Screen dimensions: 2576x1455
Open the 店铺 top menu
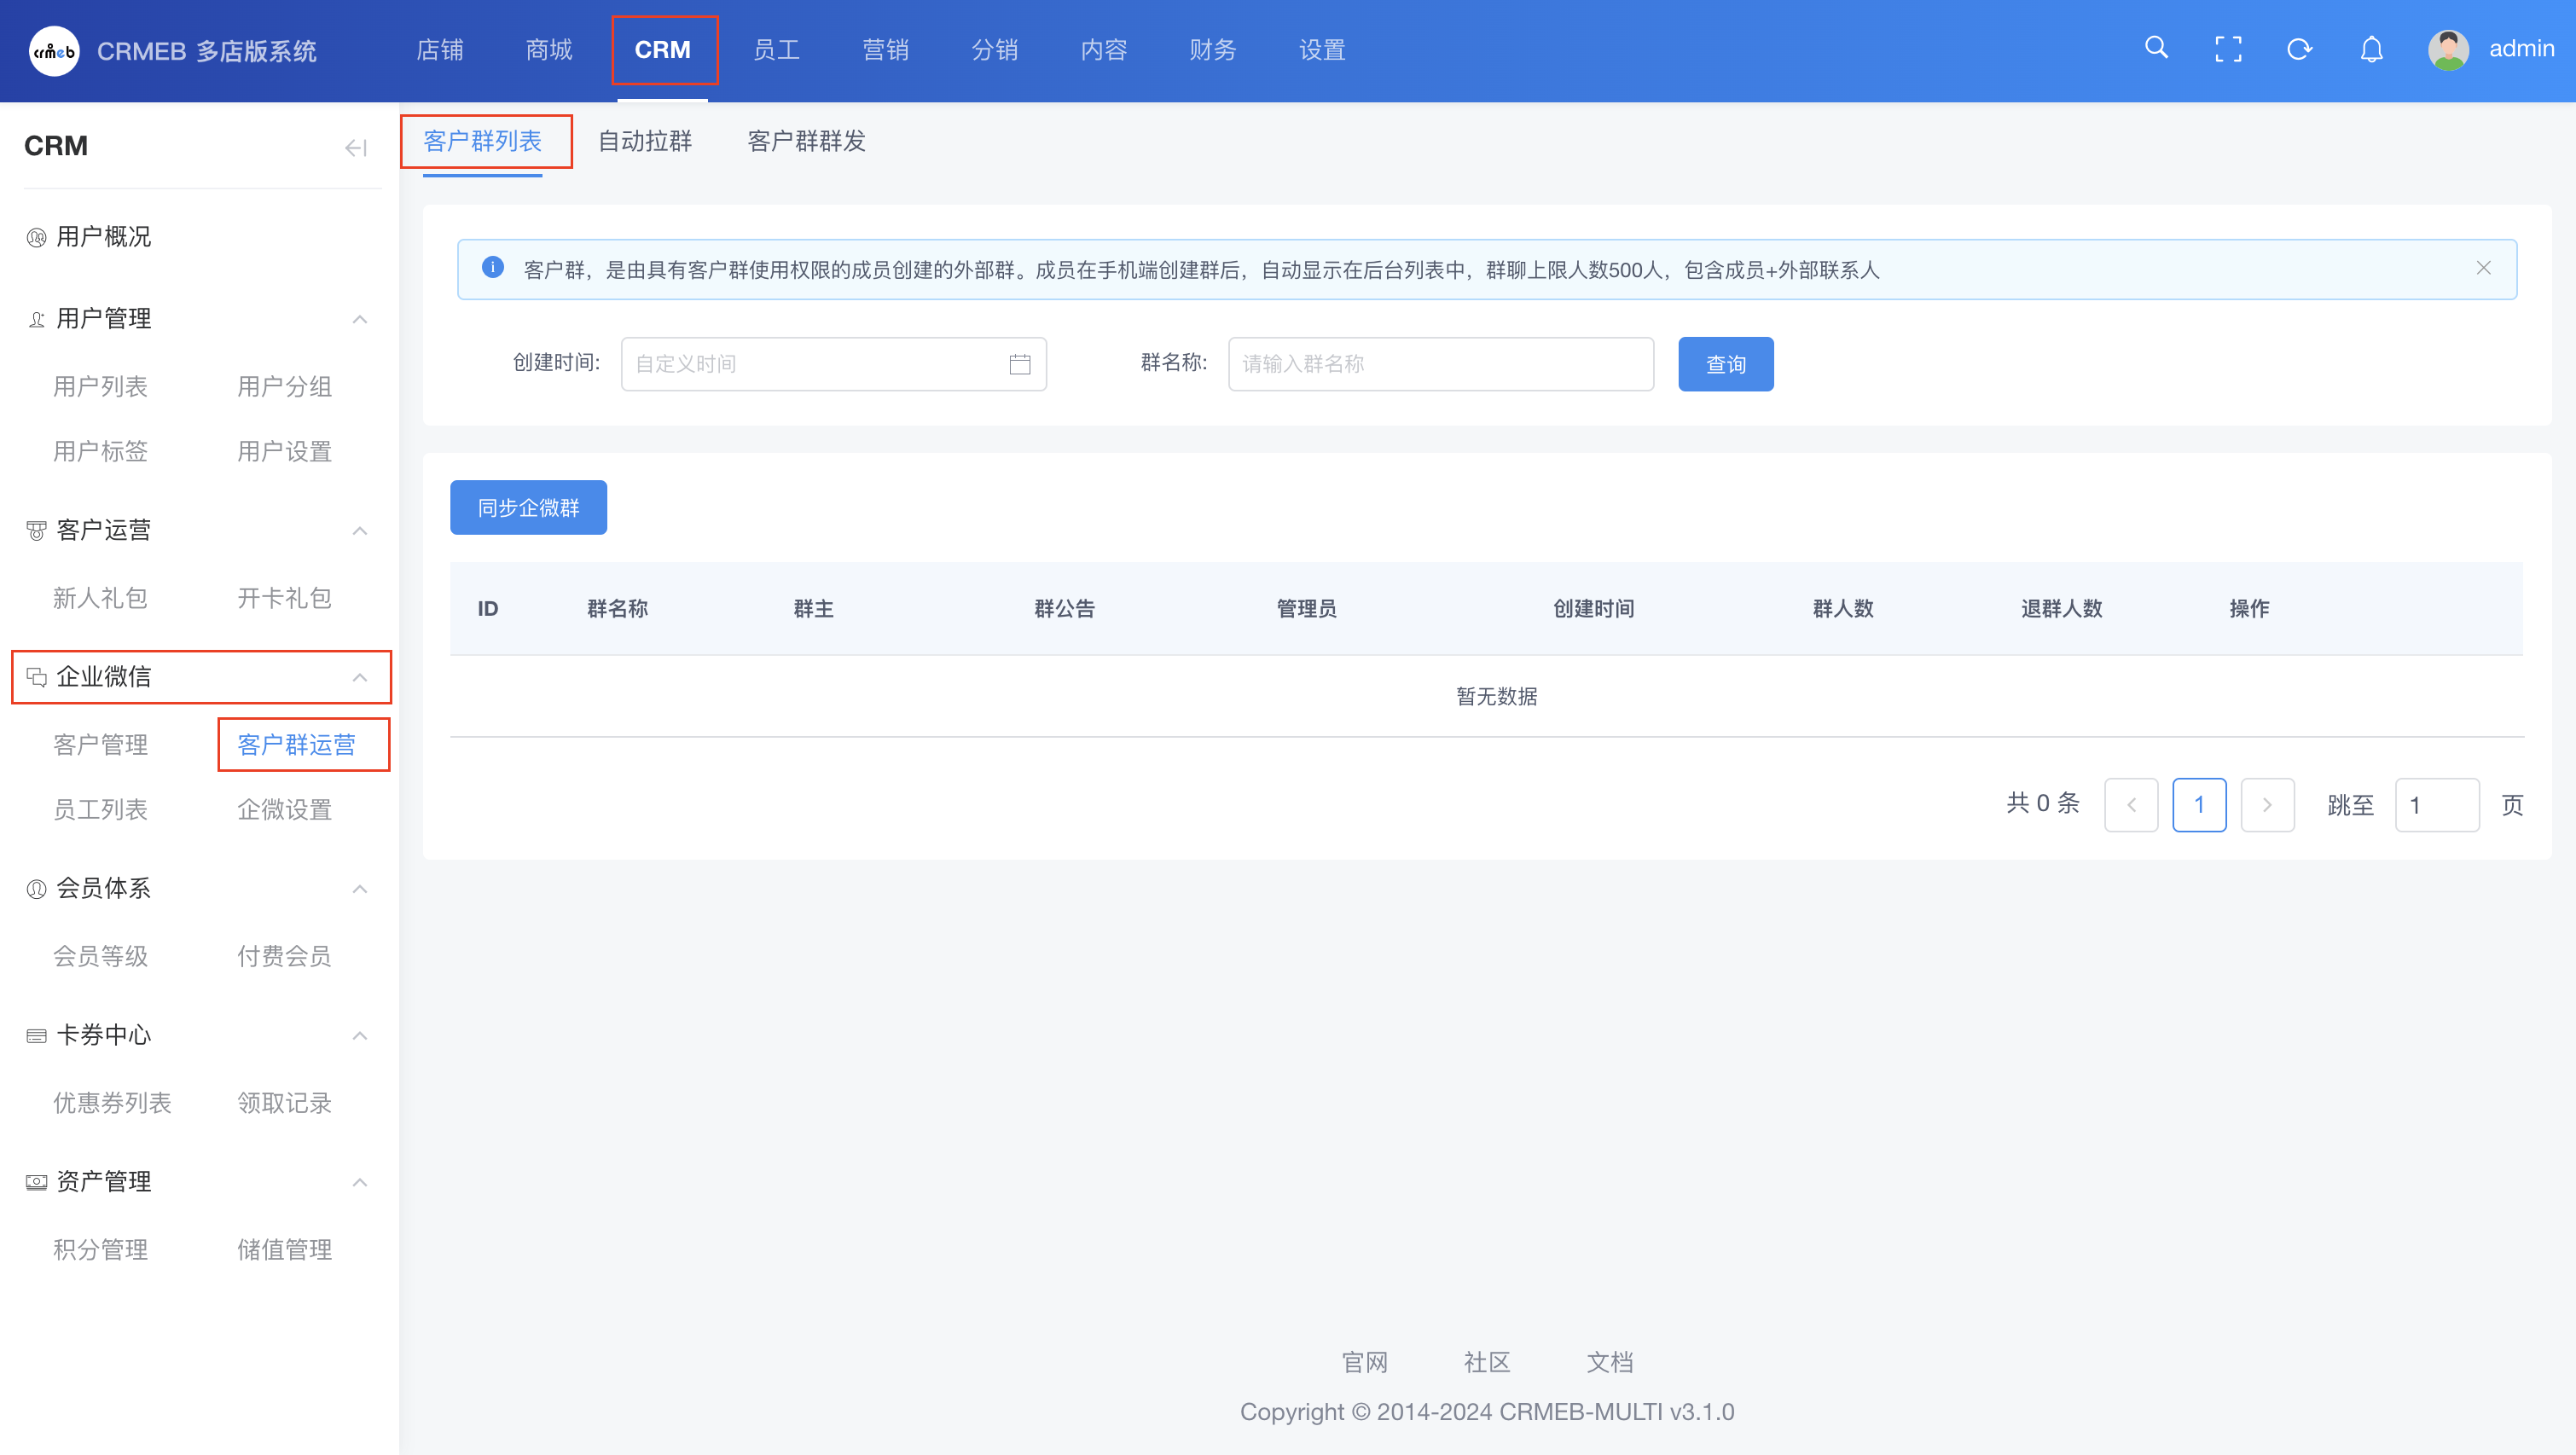(440, 50)
